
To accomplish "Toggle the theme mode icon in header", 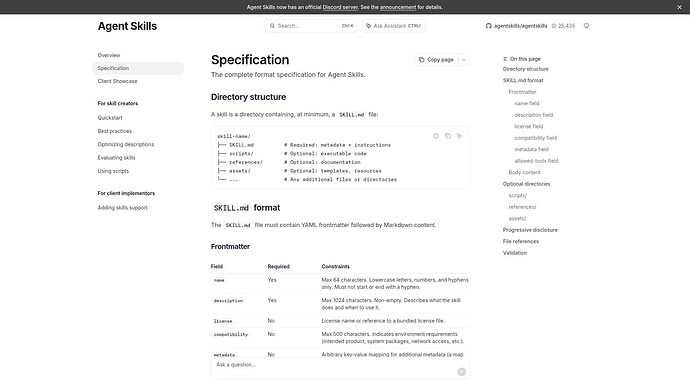I will pyautogui.click(x=586, y=26).
